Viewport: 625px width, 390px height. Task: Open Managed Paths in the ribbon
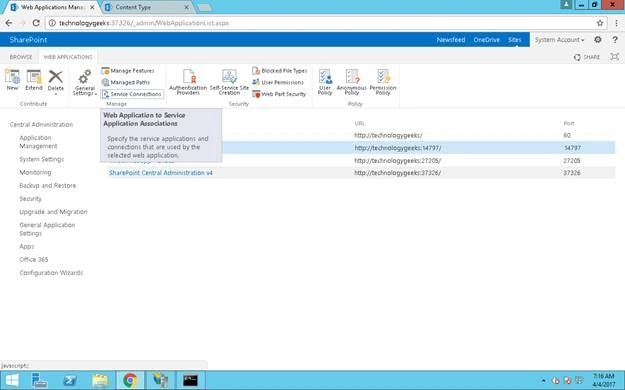point(126,82)
